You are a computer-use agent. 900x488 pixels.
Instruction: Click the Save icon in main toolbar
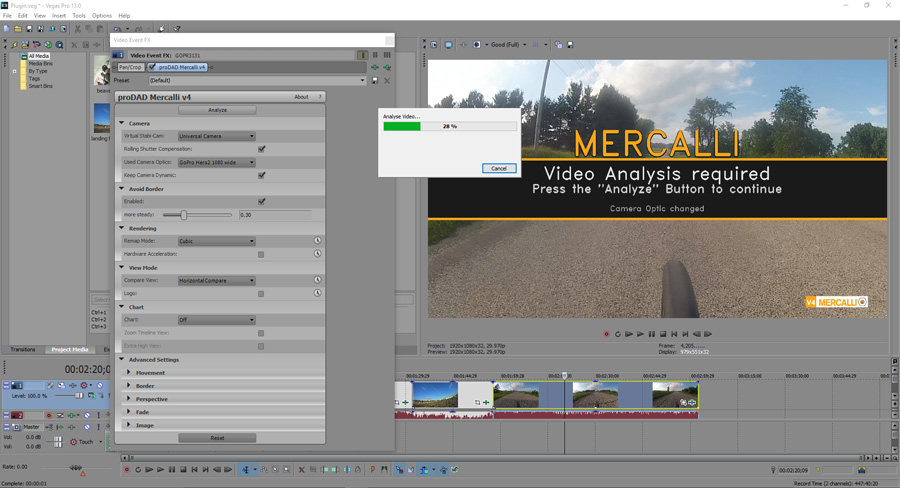[29, 29]
